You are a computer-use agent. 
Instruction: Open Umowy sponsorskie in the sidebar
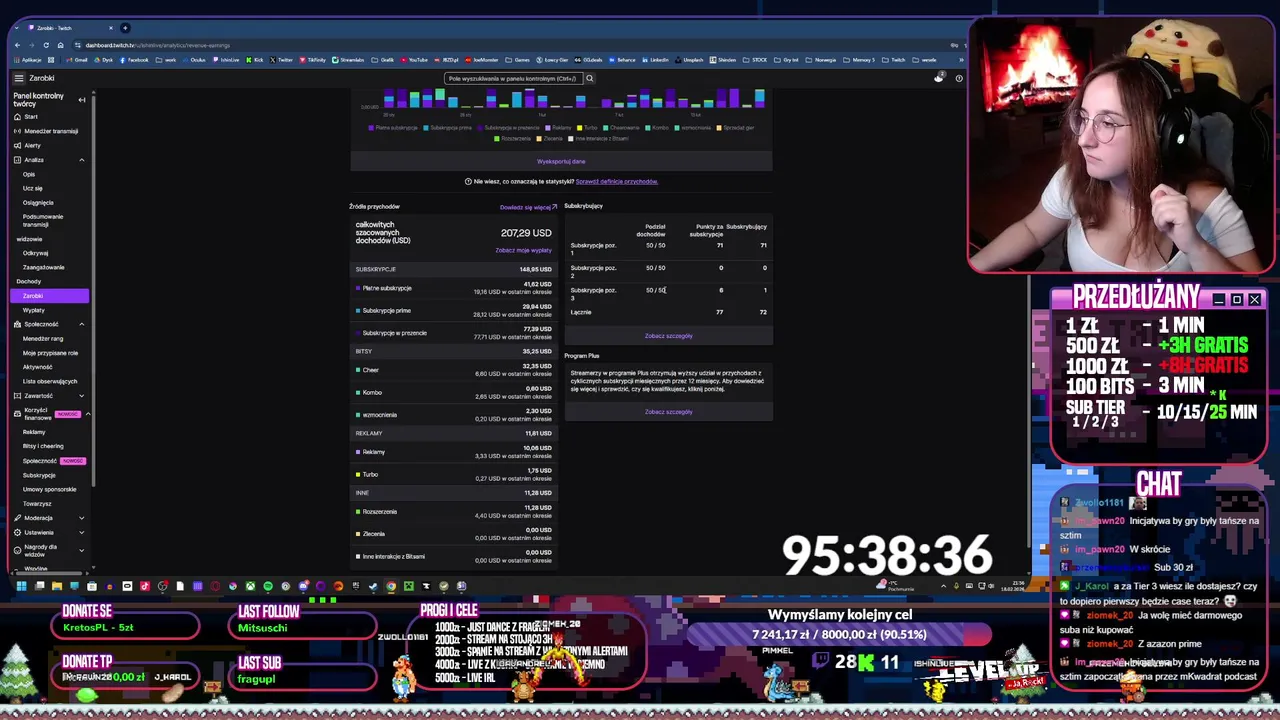pos(50,489)
